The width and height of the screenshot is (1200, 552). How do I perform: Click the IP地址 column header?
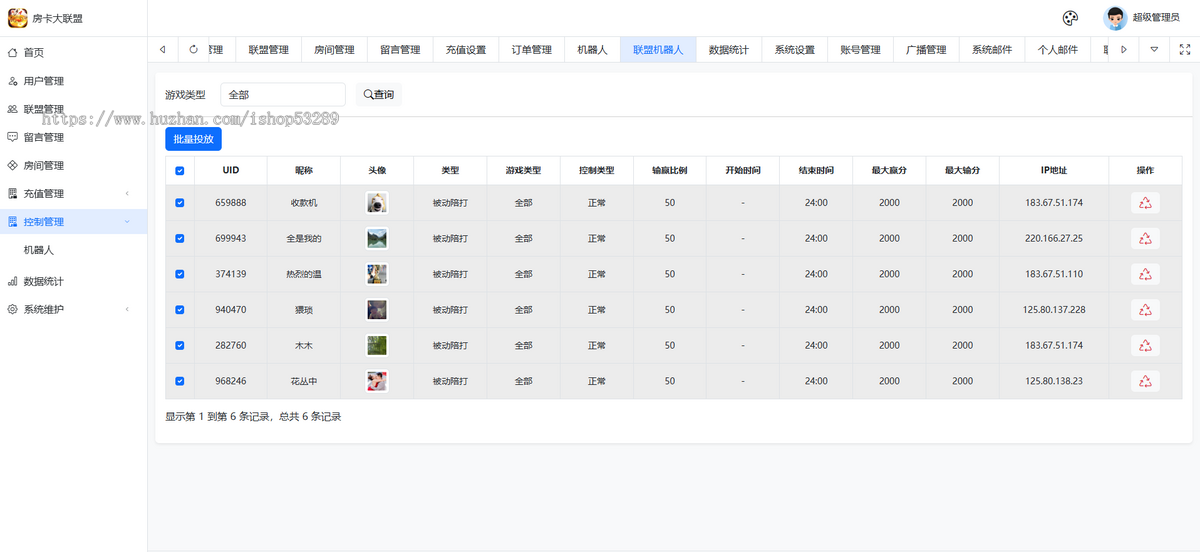point(1054,171)
